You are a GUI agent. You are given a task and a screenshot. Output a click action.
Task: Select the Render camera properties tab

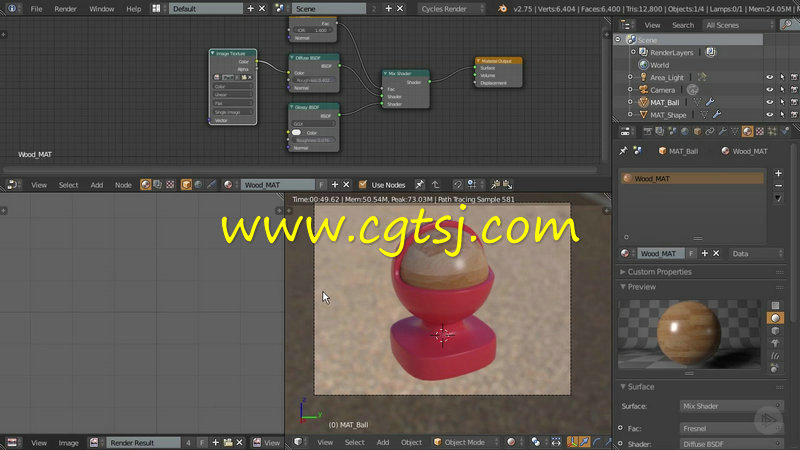tap(647, 132)
